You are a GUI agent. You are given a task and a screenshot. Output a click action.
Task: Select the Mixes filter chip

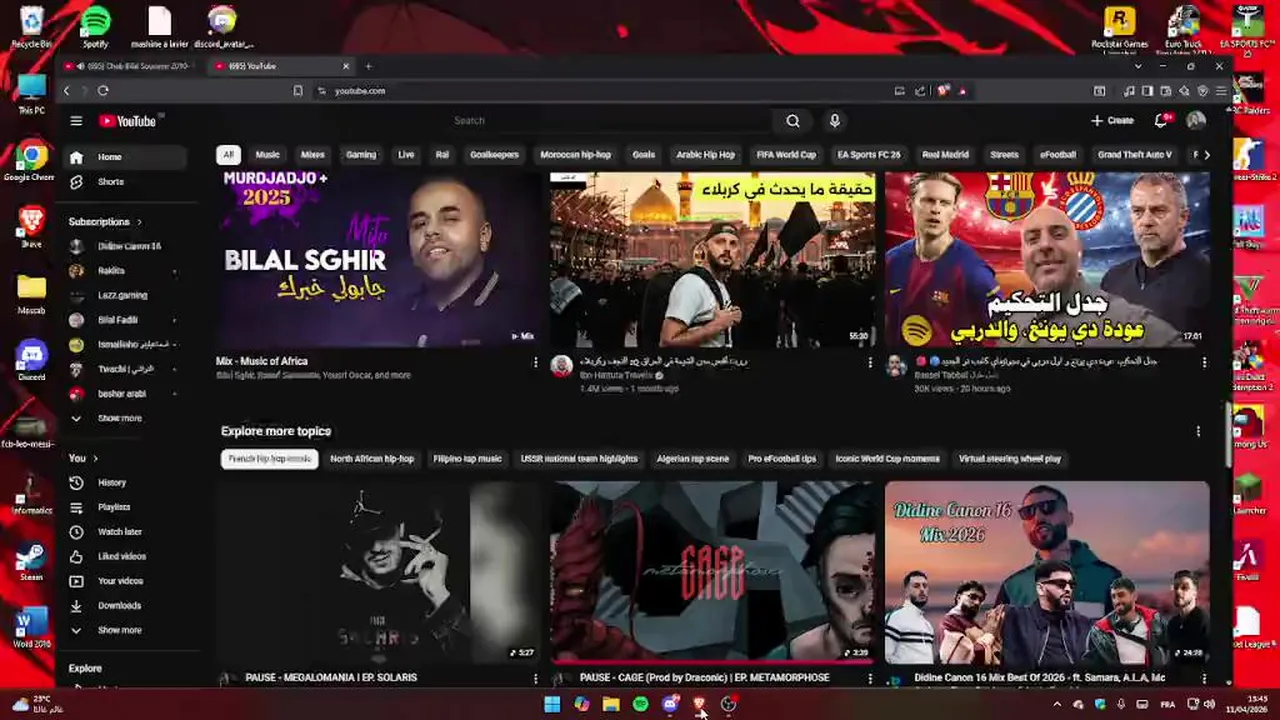pos(313,155)
